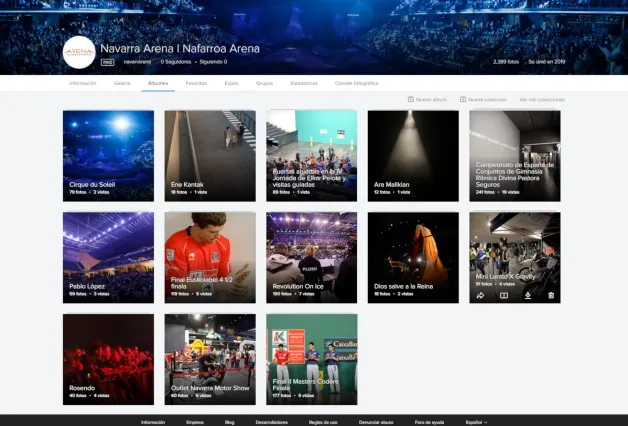628x426 pixels.
Task: Open the footer Foro de ayuda link
Action: (x=429, y=422)
